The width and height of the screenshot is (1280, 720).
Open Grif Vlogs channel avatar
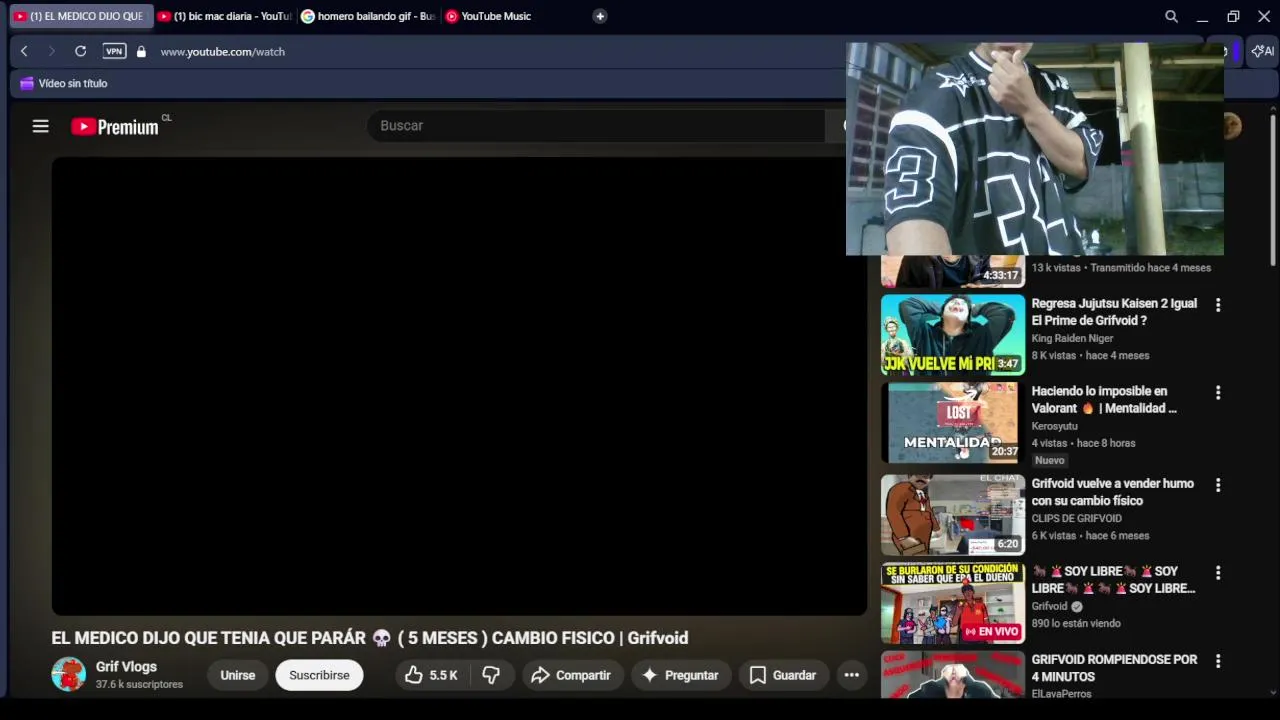pos(69,675)
